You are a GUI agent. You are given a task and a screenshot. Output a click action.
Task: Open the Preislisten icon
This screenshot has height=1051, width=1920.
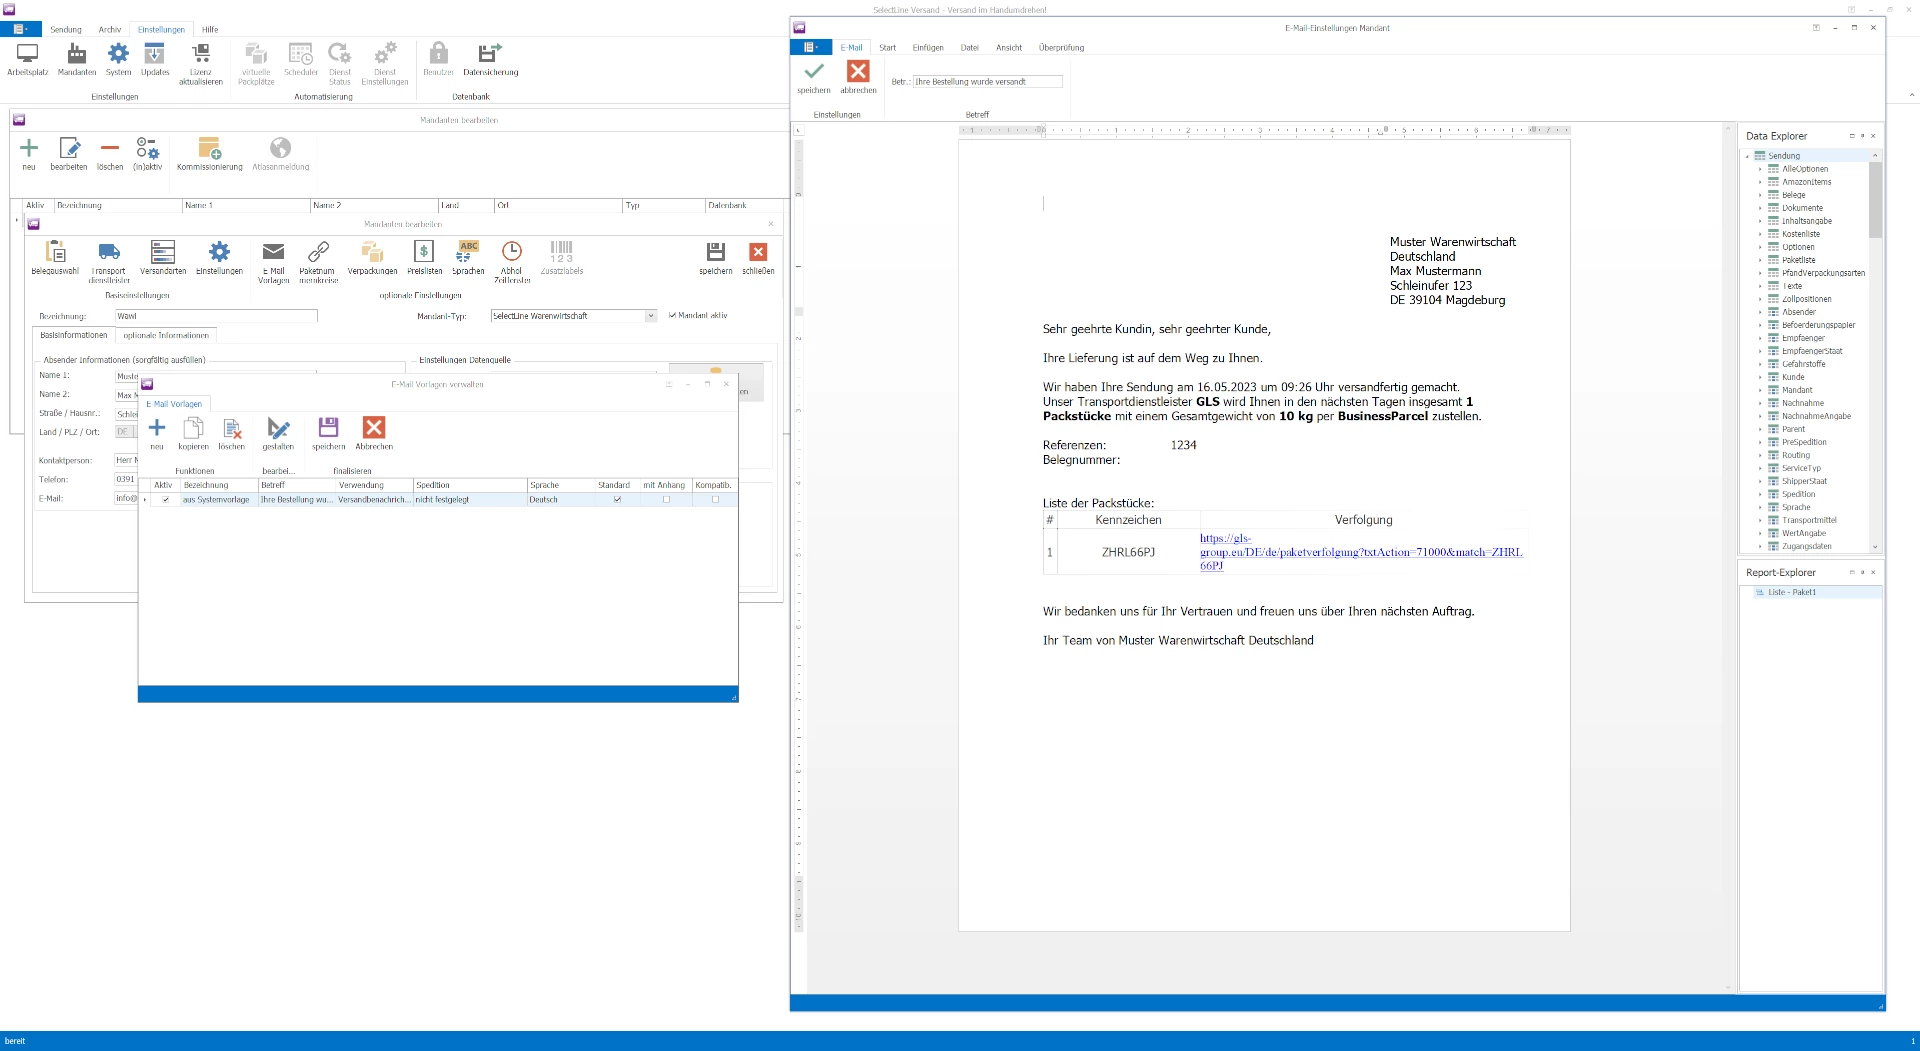pyautogui.click(x=424, y=252)
